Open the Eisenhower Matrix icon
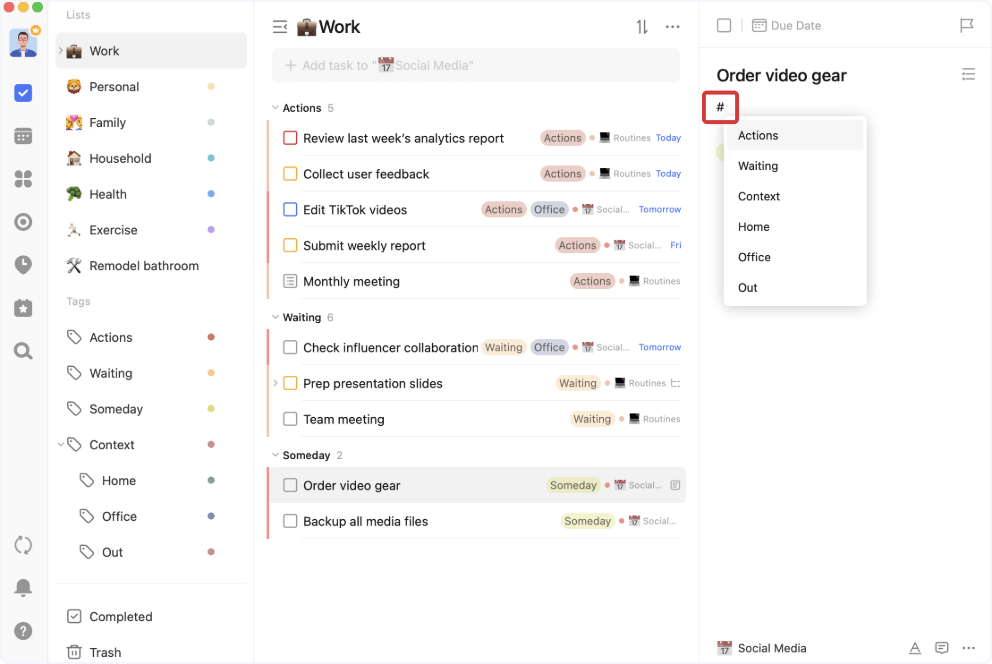This screenshot has height=664, width=992. click(x=23, y=178)
